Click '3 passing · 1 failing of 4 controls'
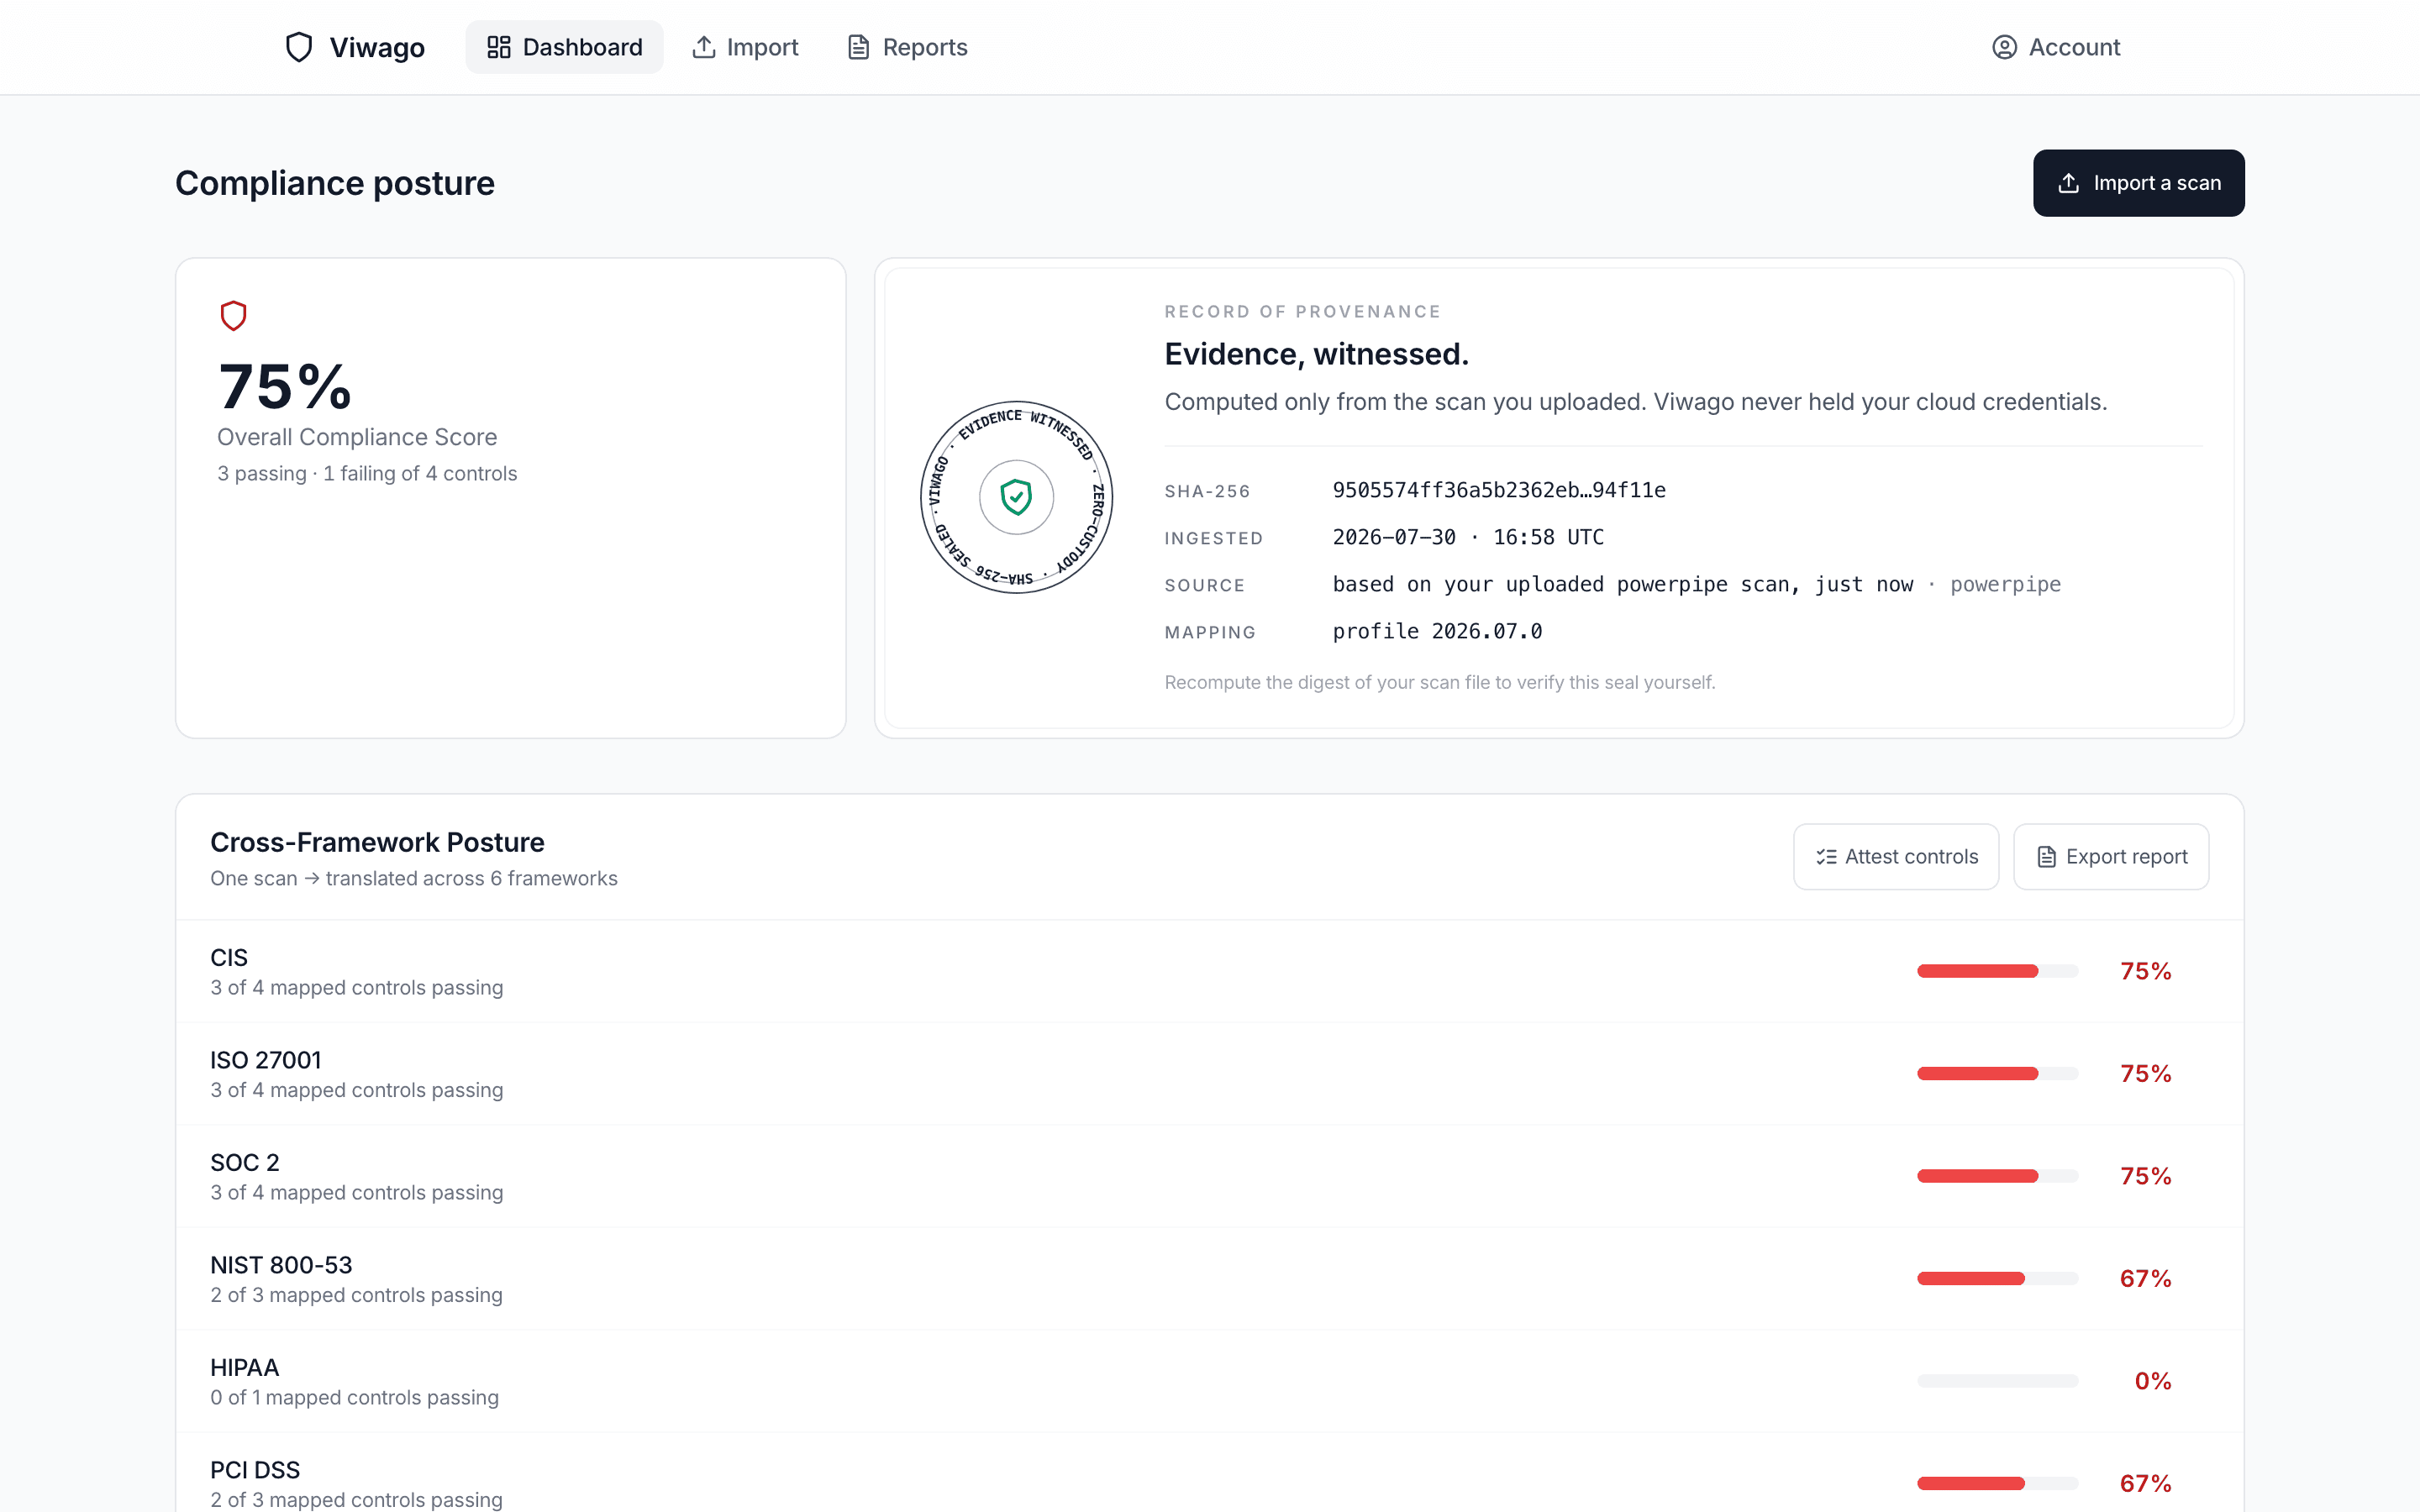This screenshot has width=2420, height=1512. 367,474
